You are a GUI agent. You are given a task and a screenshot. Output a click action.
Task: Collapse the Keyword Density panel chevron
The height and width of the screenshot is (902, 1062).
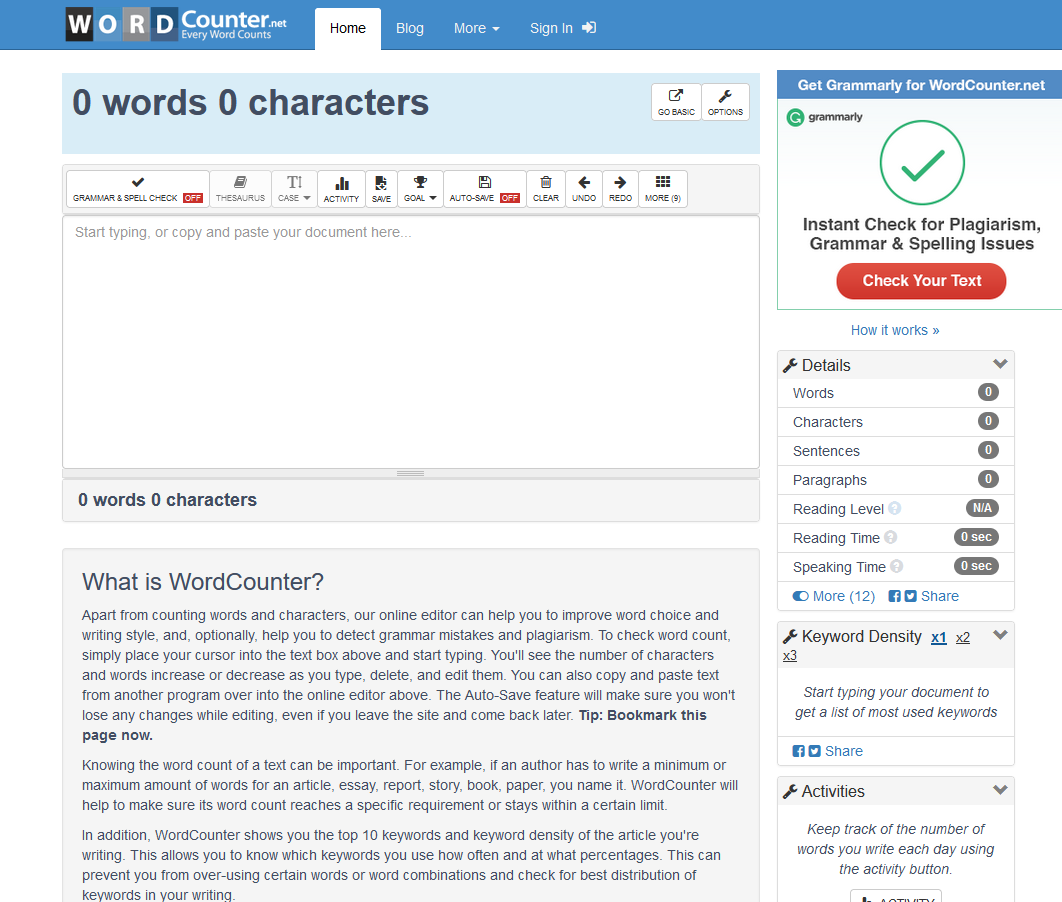1000,635
